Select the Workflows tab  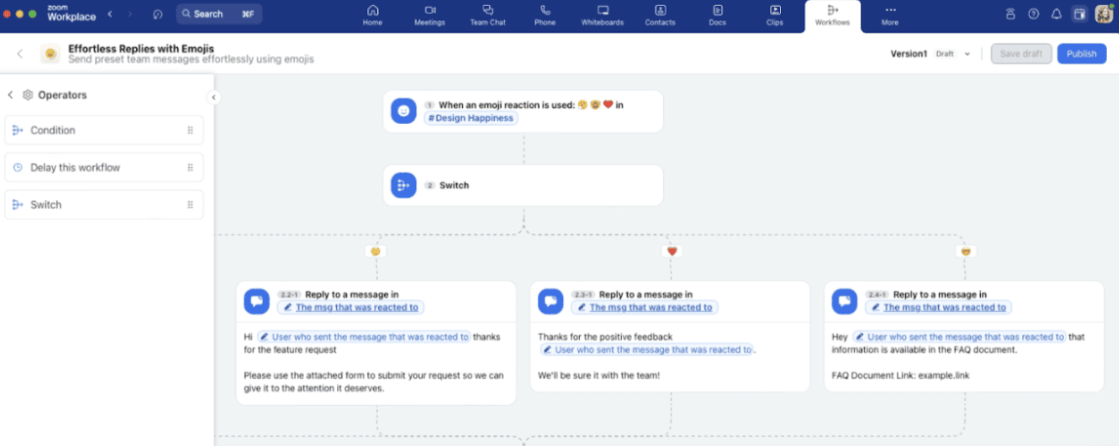pos(833,16)
